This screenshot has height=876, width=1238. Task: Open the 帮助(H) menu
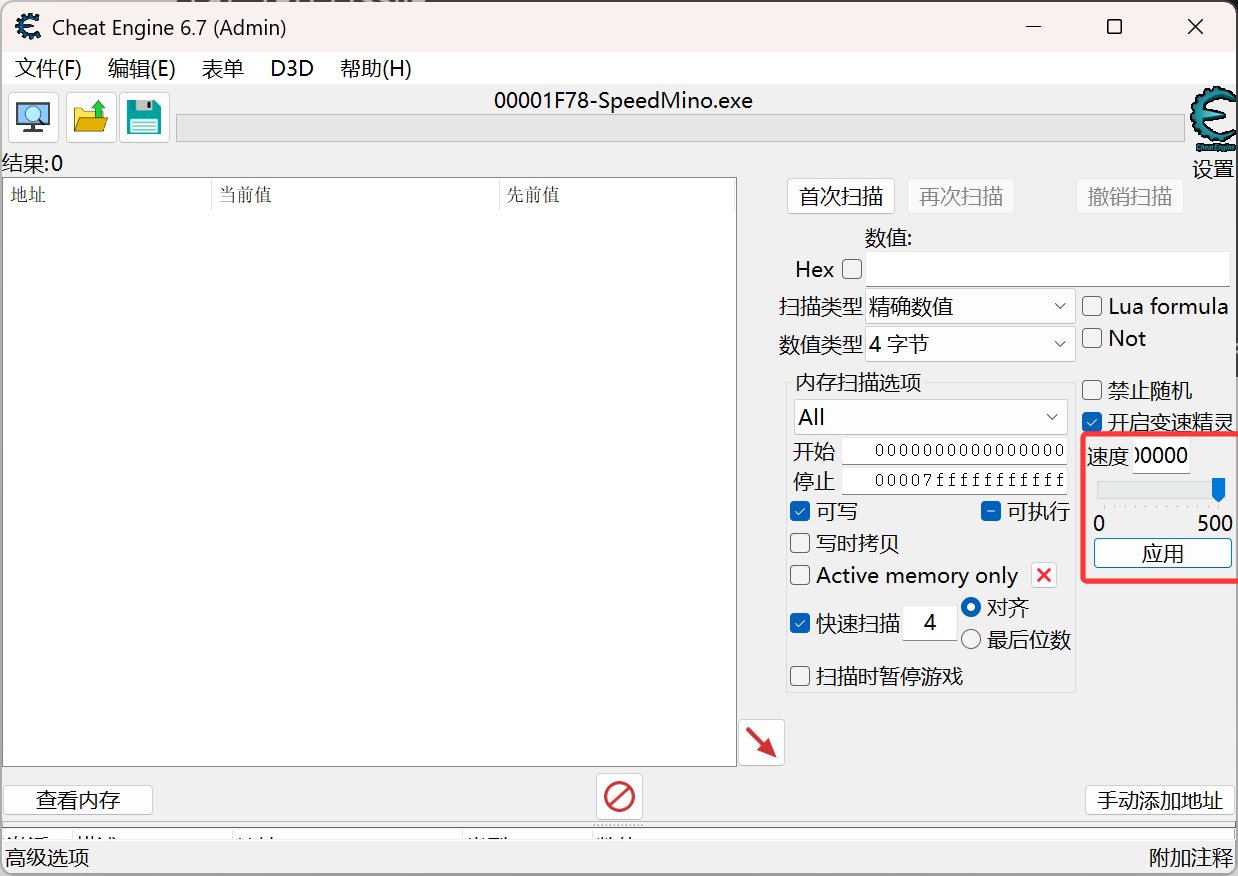click(376, 68)
